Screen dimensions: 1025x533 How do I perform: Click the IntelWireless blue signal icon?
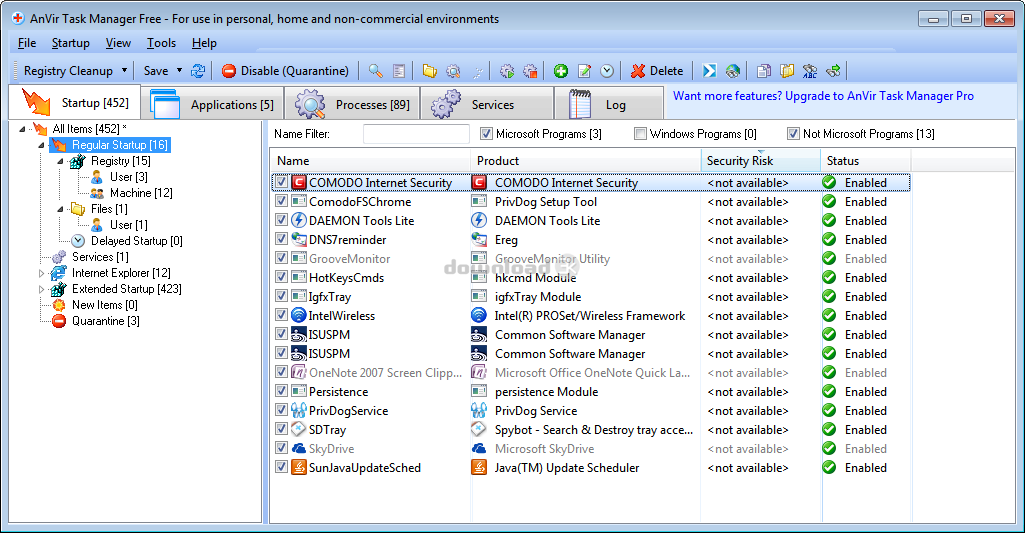click(x=299, y=315)
